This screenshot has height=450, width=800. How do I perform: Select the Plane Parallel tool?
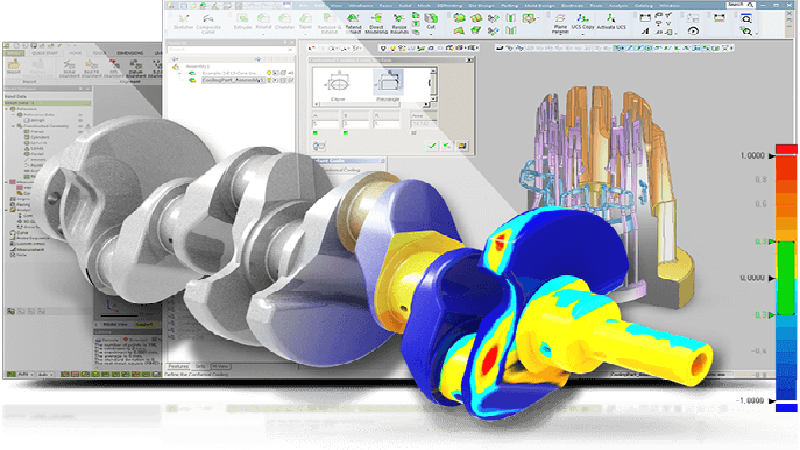pos(560,23)
